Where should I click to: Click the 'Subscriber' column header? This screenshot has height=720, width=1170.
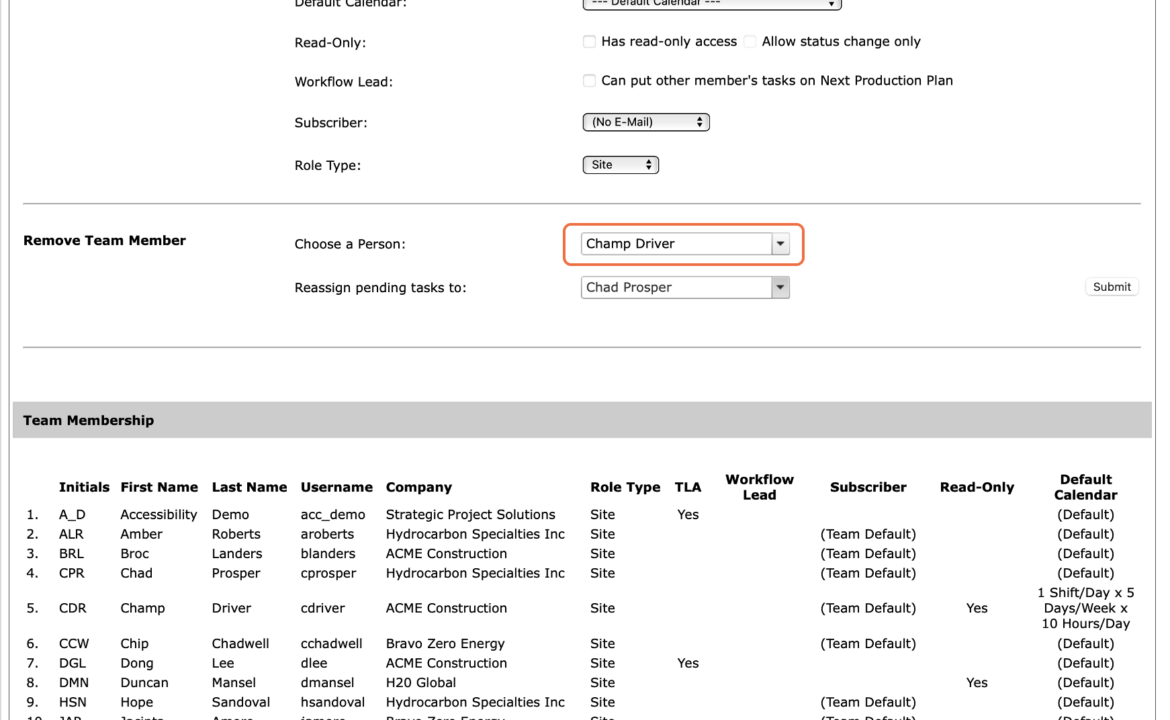click(x=868, y=487)
